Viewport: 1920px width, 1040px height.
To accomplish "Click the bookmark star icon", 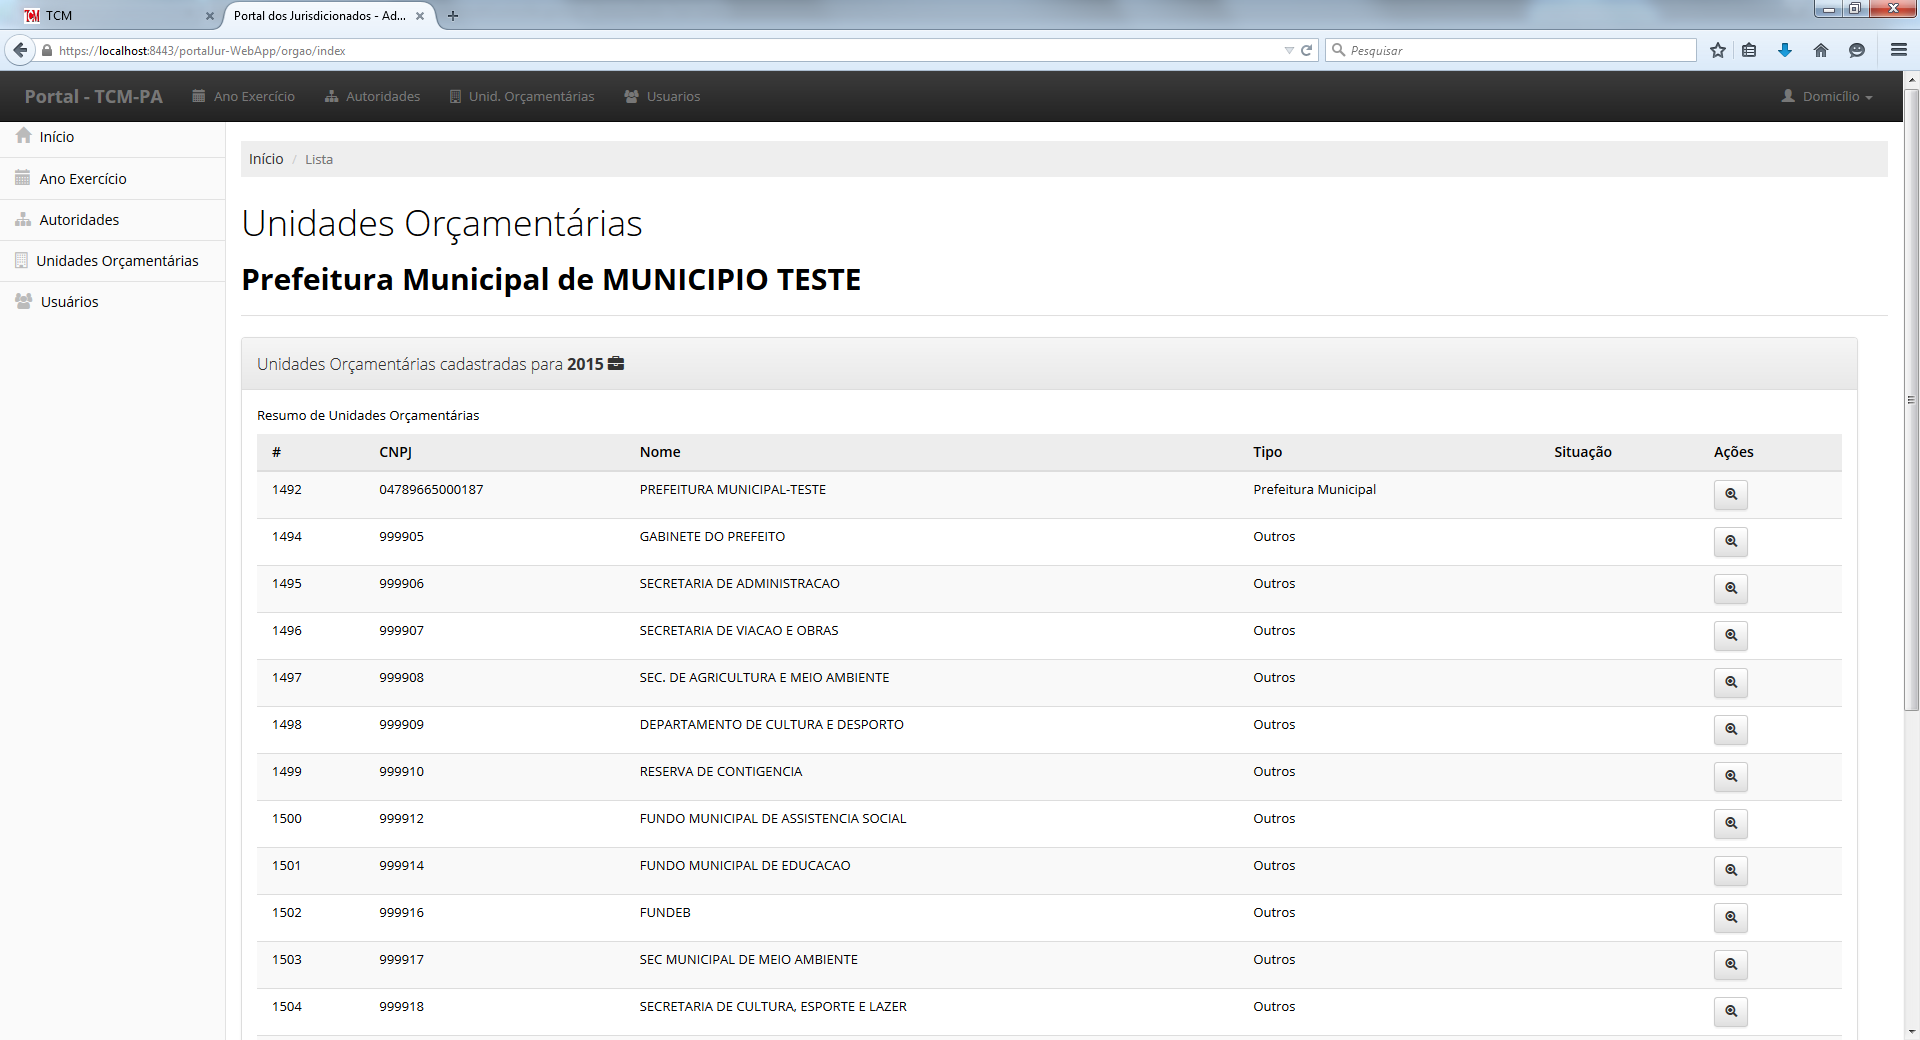I will (1718, 50).
